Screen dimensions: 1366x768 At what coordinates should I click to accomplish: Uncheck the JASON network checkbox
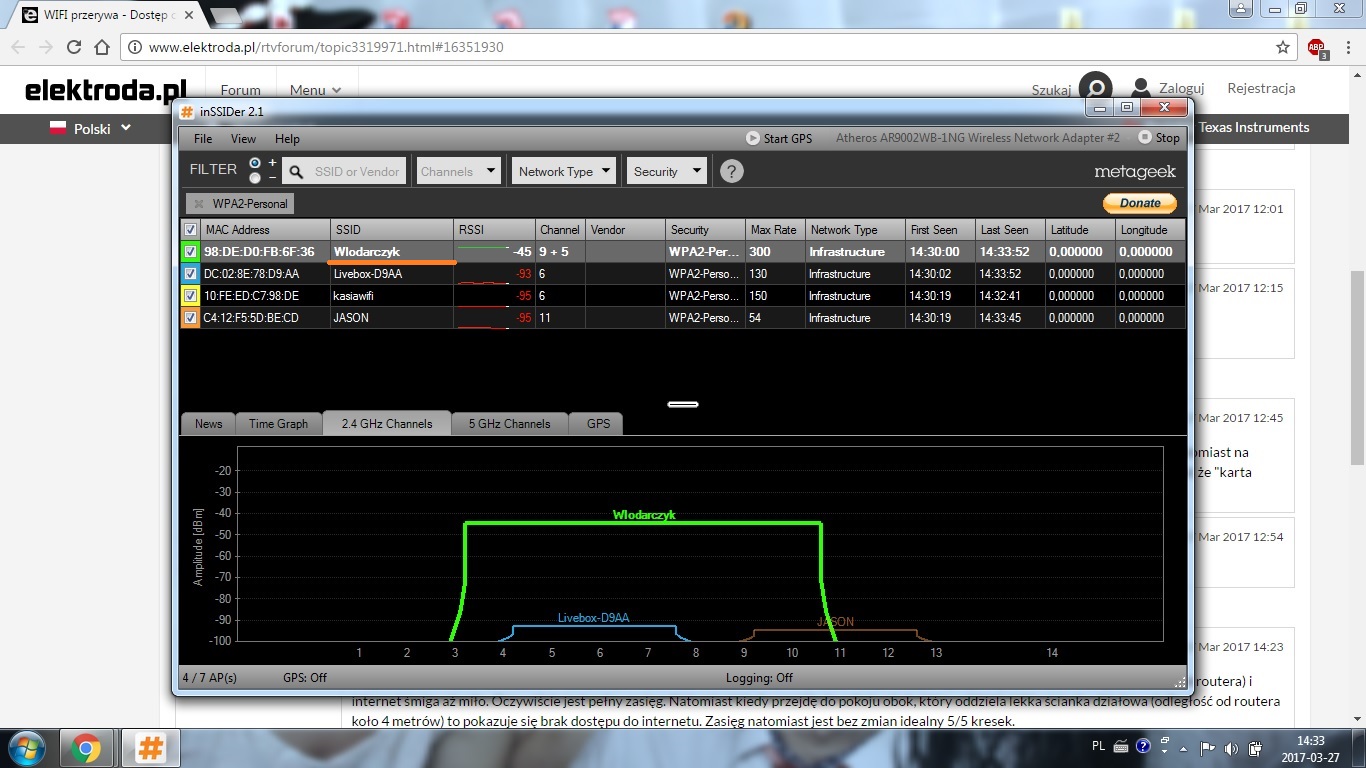[190, 318]
